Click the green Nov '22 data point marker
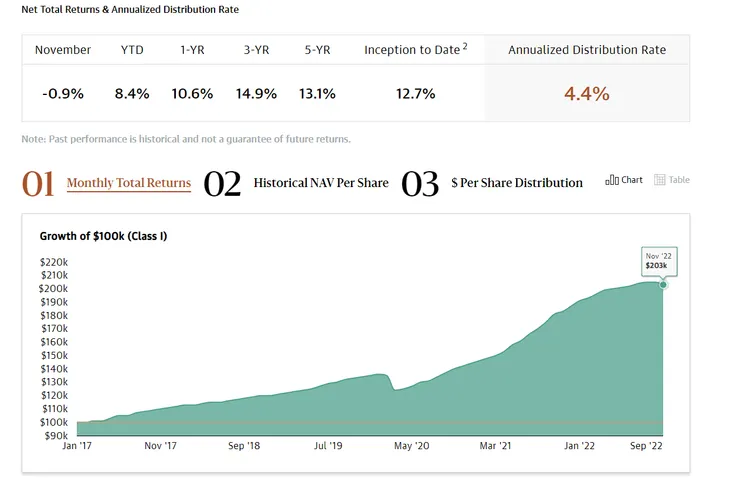740x479 pixels. tap(663, 285)
